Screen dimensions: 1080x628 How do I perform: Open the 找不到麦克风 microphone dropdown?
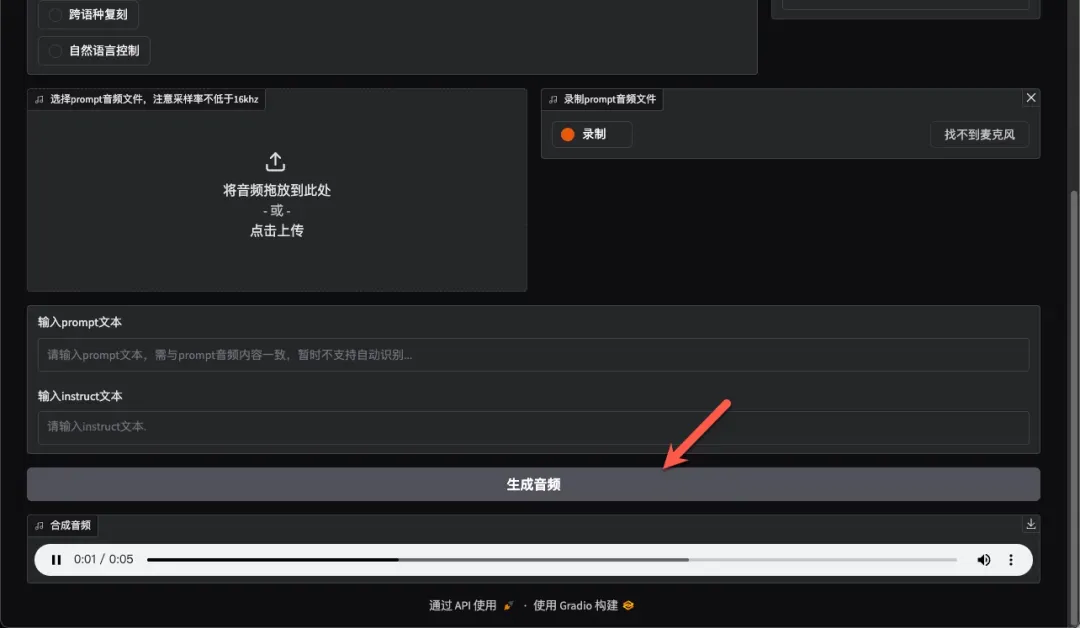click(979, 134)
